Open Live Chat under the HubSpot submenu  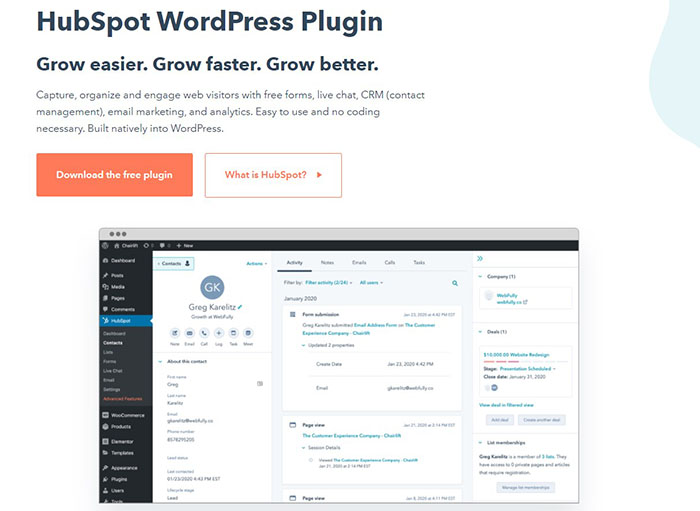(x=112, y=371)
